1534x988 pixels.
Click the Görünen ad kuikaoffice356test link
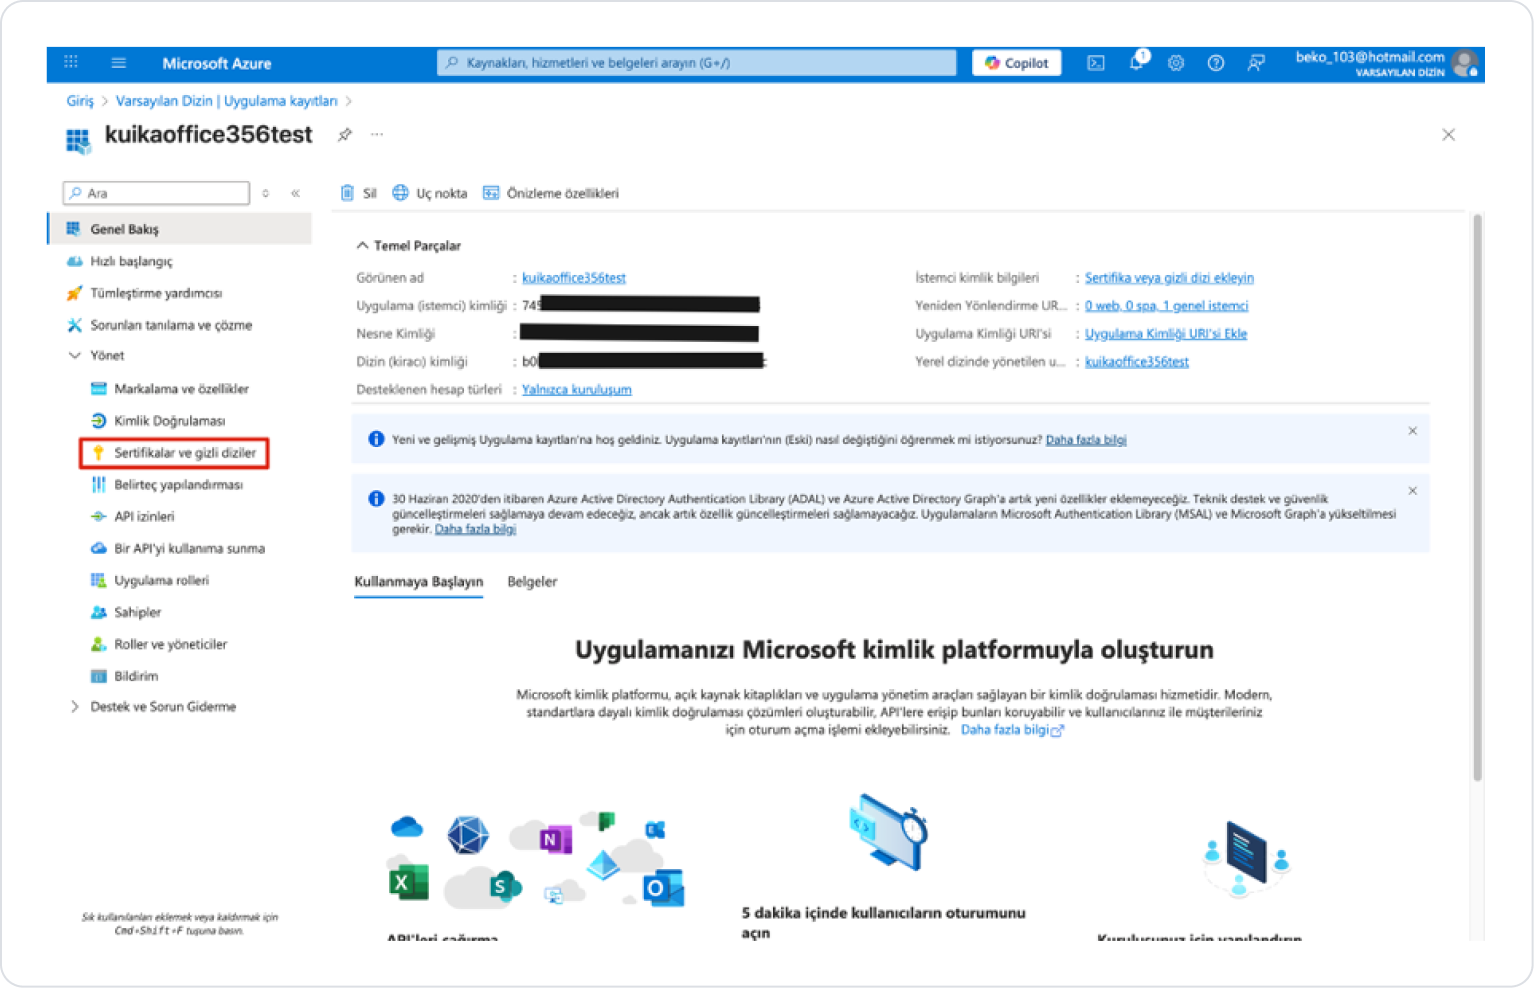pyautogui.click(x=574, y=278)
